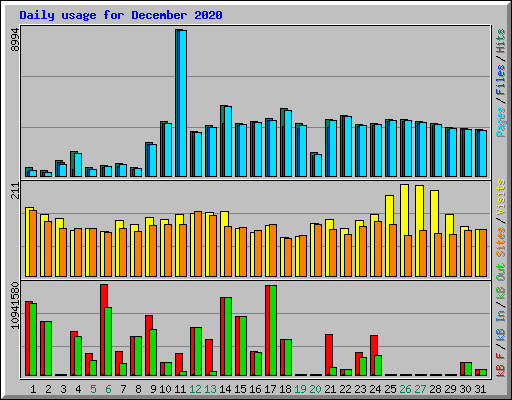Click the small cyan bar for day 20
This screenshot has height=400, width=512.
(318, 165)
